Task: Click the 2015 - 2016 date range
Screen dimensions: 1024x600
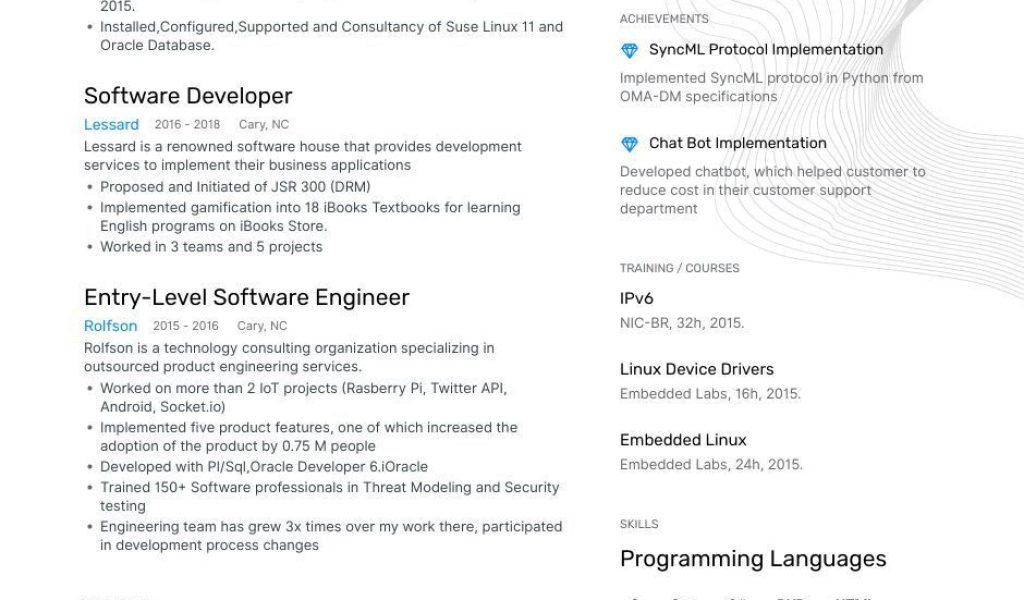Action: coord(185,326)
